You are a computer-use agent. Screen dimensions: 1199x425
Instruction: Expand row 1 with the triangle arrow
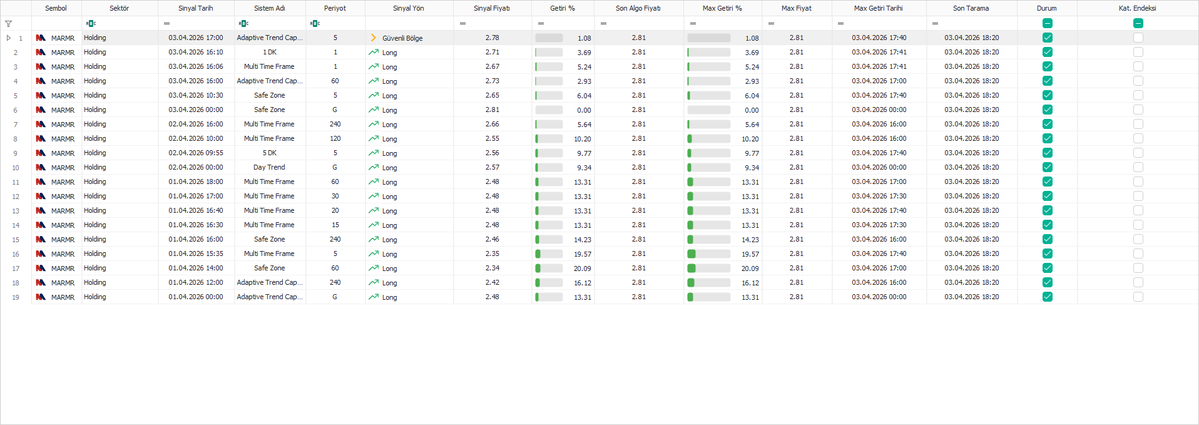pos(8,37)
